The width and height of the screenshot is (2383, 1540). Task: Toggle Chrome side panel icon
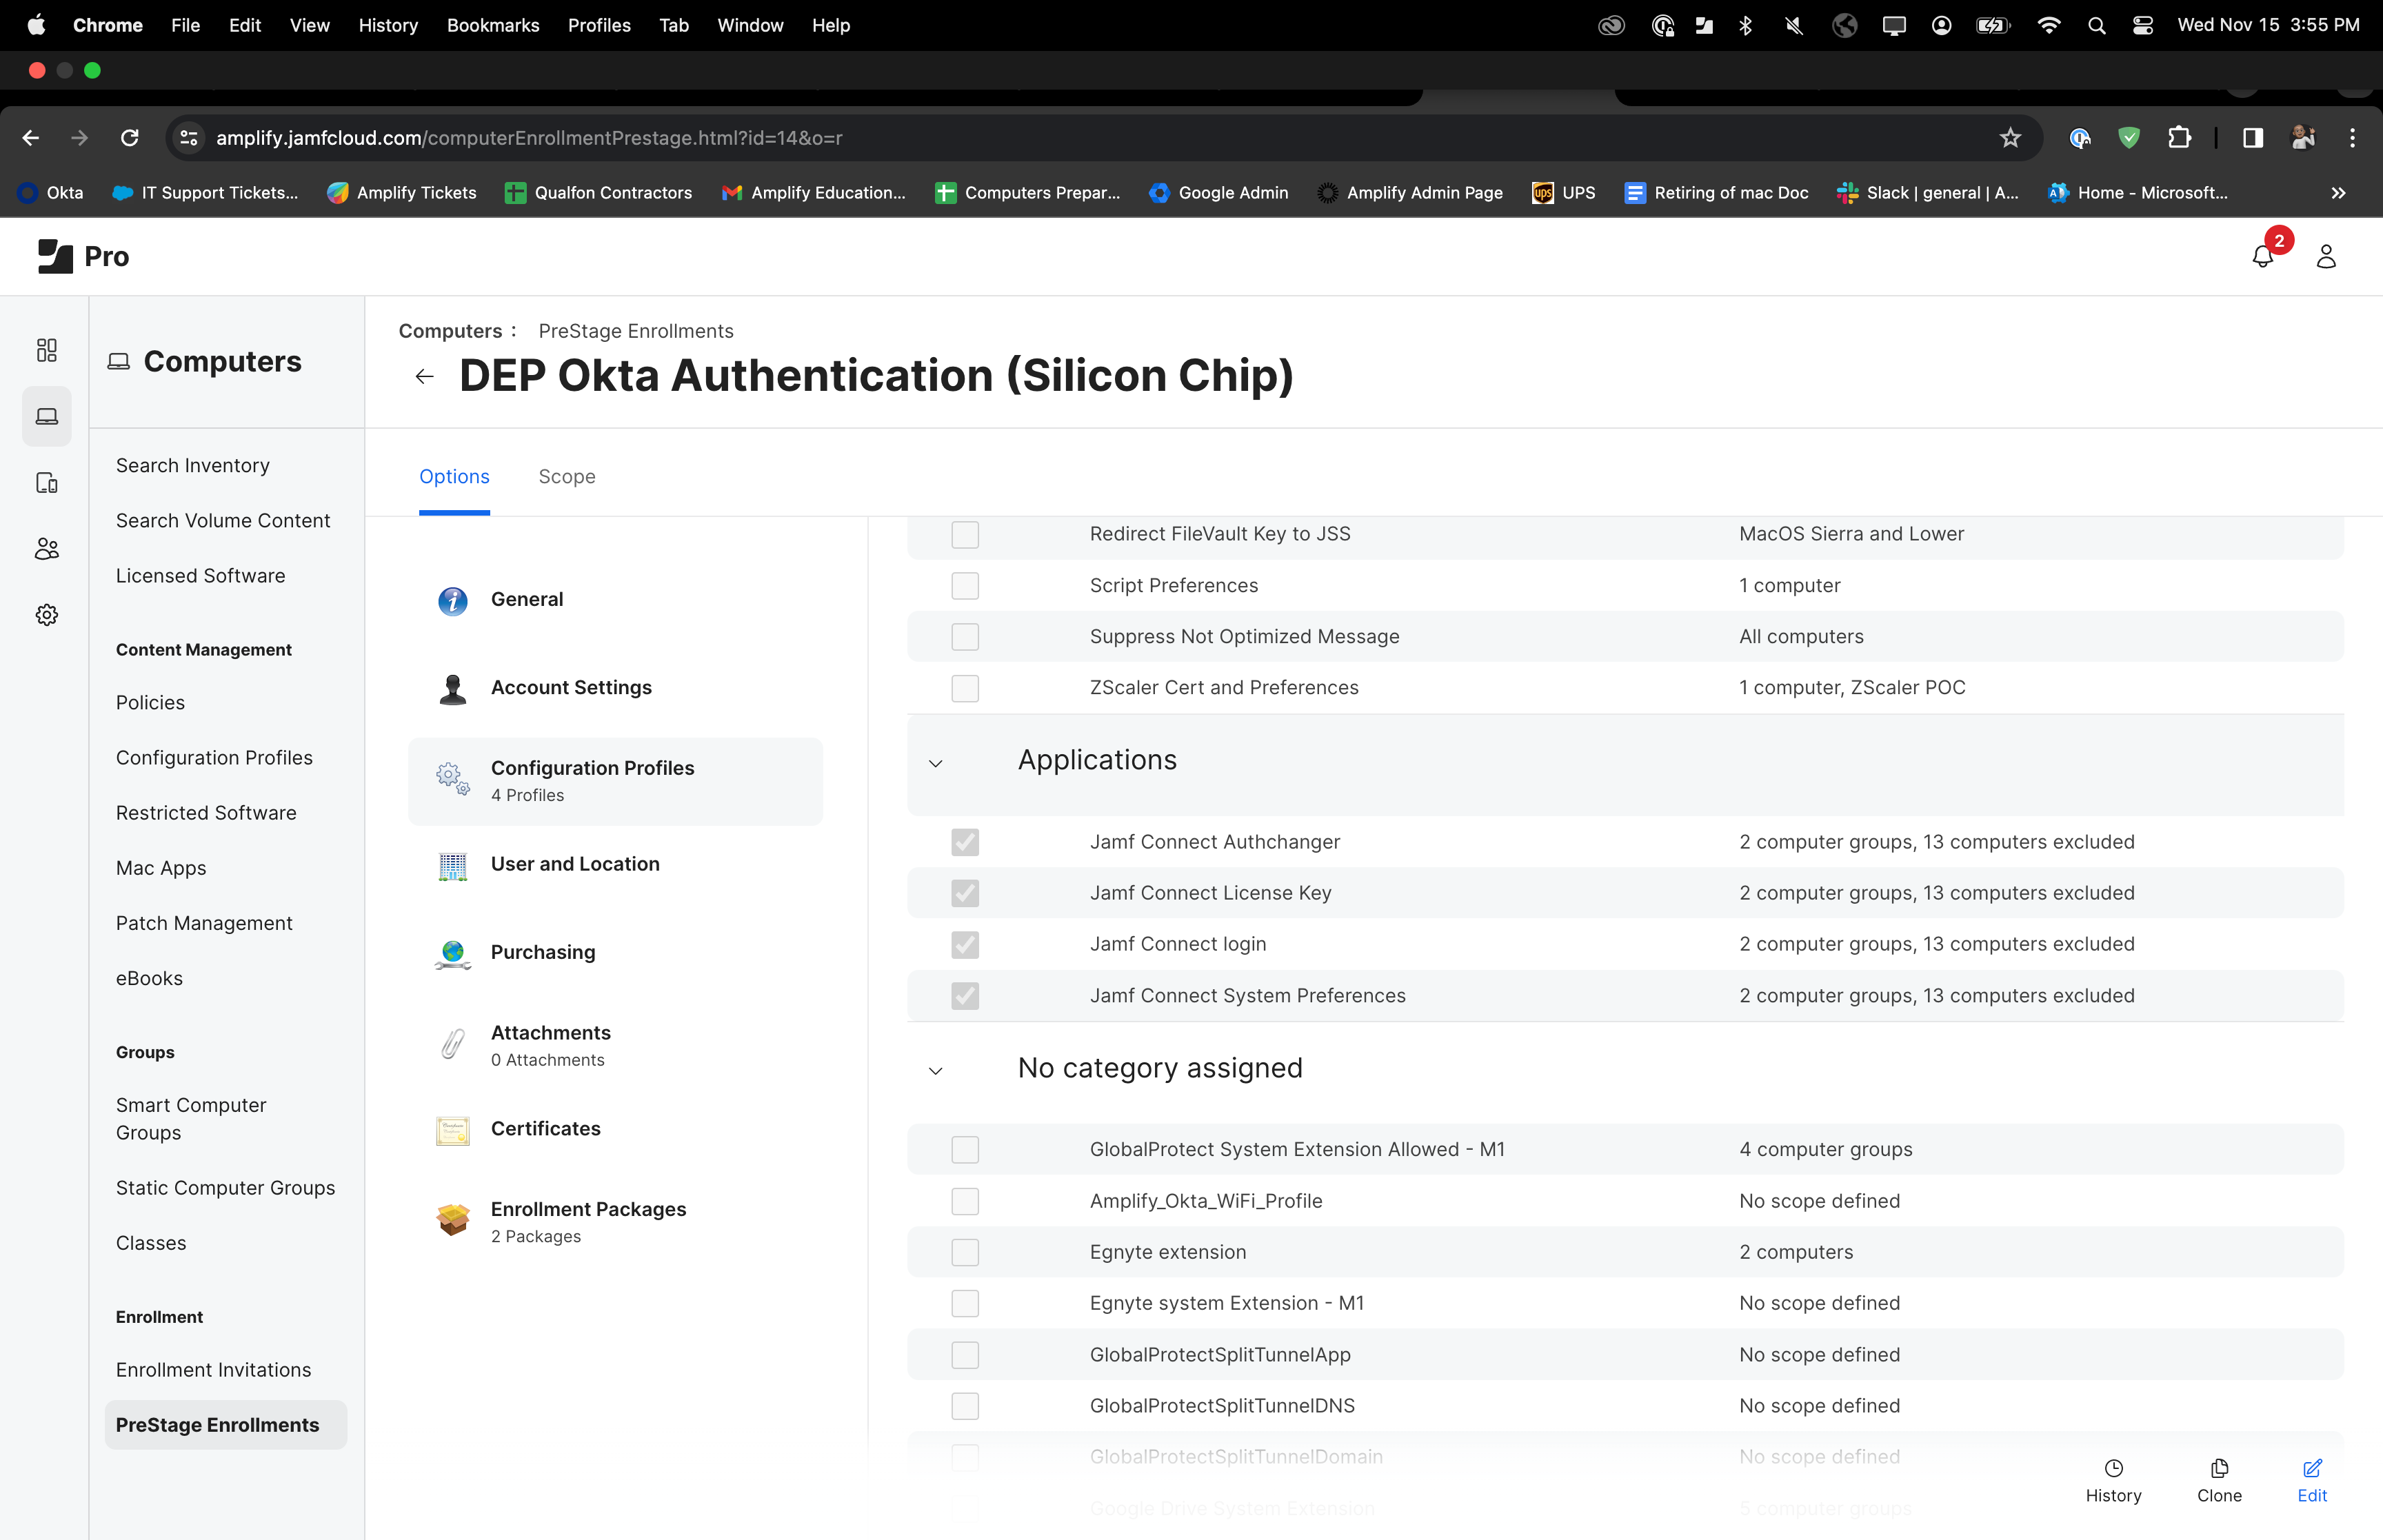[x=2252, y=138]
